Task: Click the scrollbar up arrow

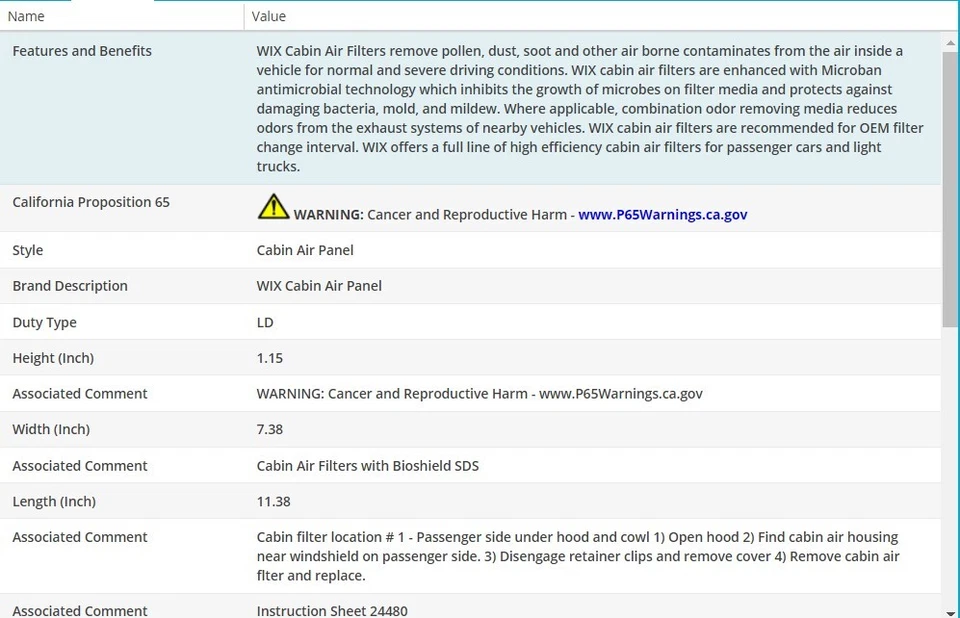Action: (x=950, y=43)
